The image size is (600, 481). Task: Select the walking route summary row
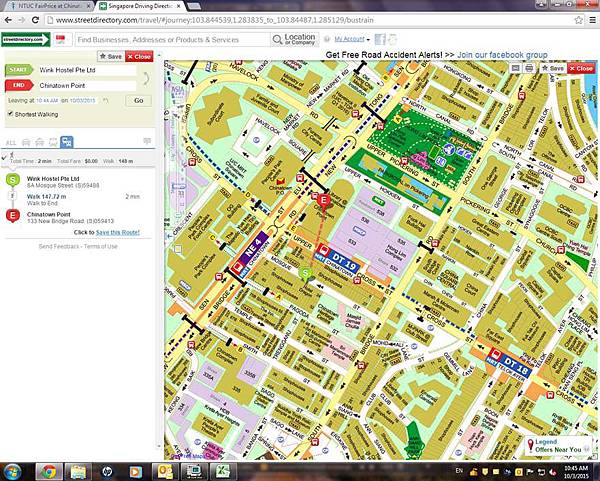tap(78, 159)
